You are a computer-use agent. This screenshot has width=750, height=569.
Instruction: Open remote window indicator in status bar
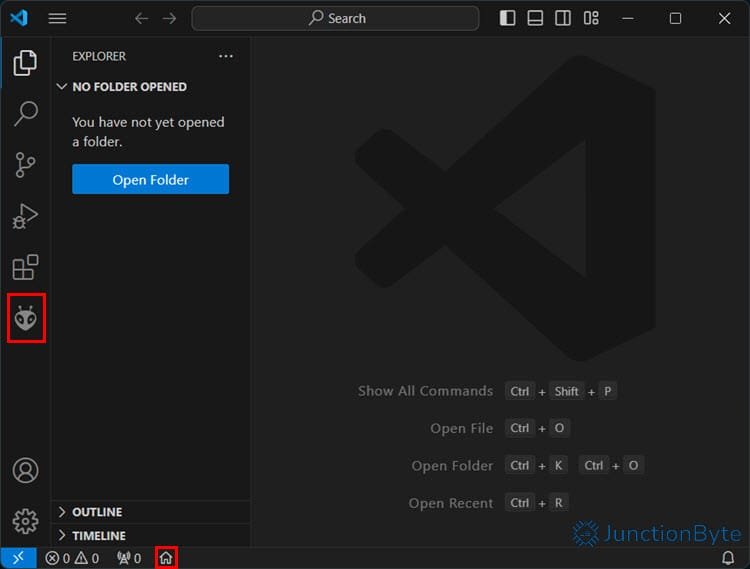click(18, 558)
